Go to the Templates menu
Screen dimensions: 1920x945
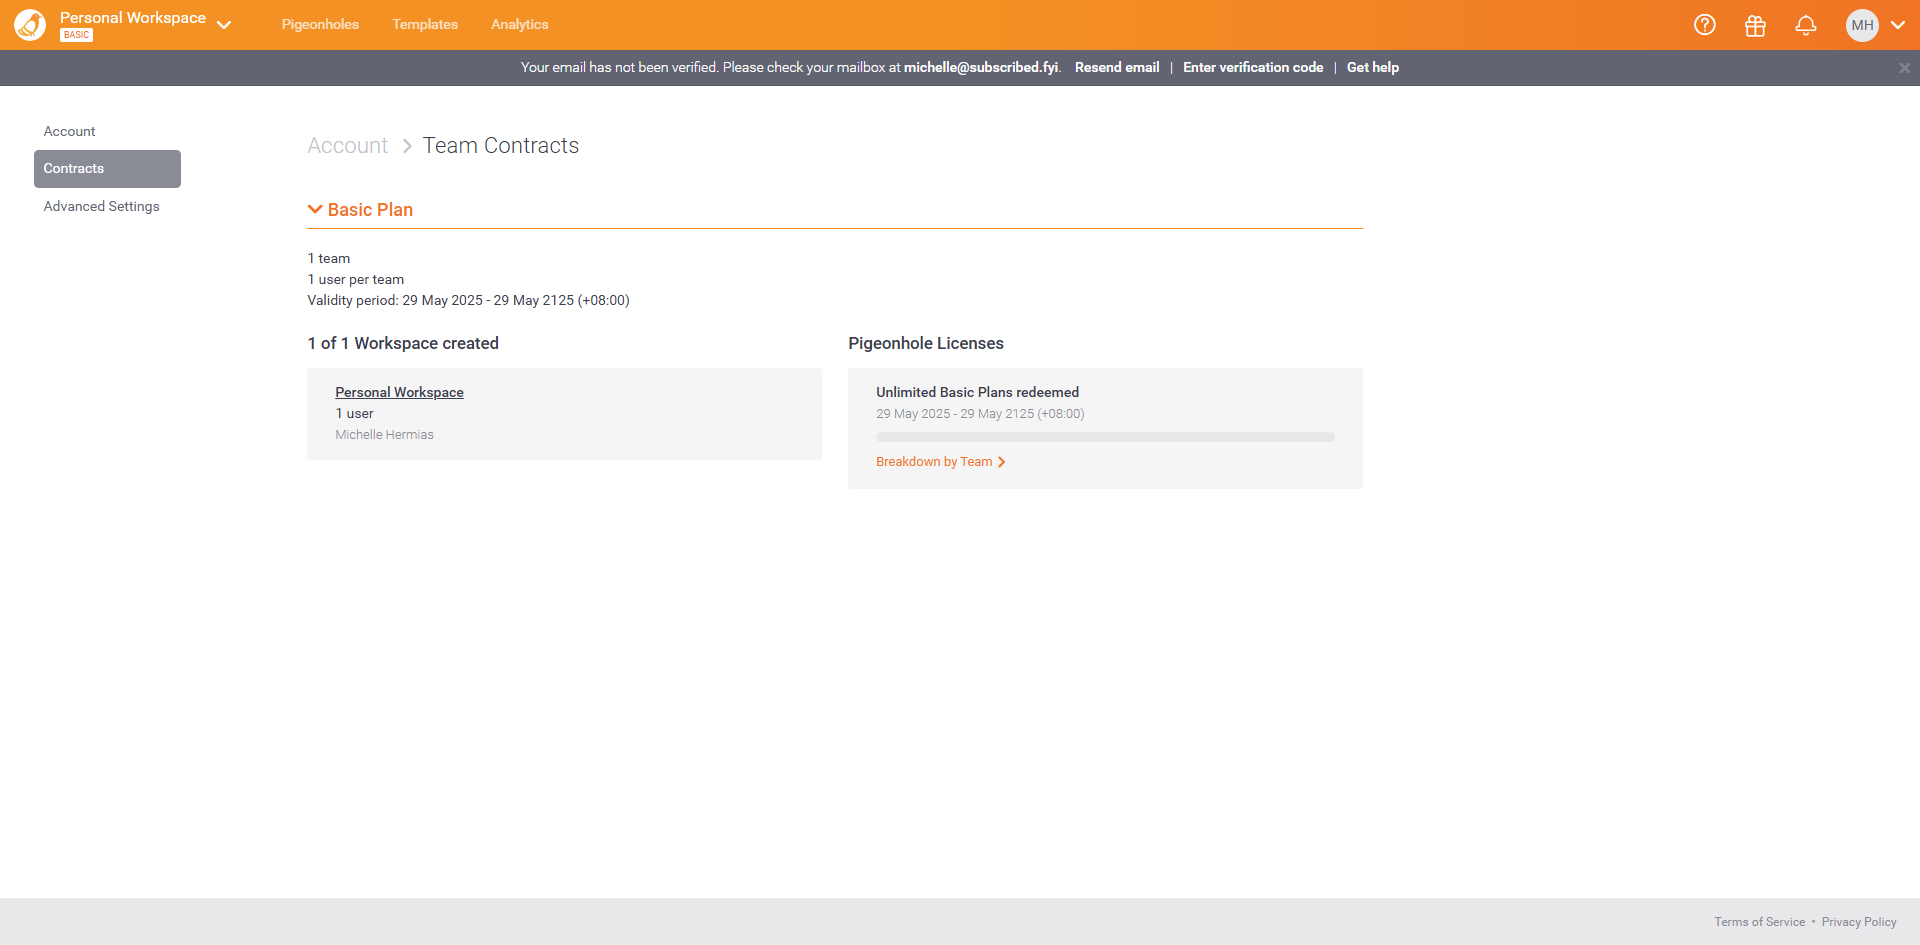pyautogui.click(x=425, y=25)
